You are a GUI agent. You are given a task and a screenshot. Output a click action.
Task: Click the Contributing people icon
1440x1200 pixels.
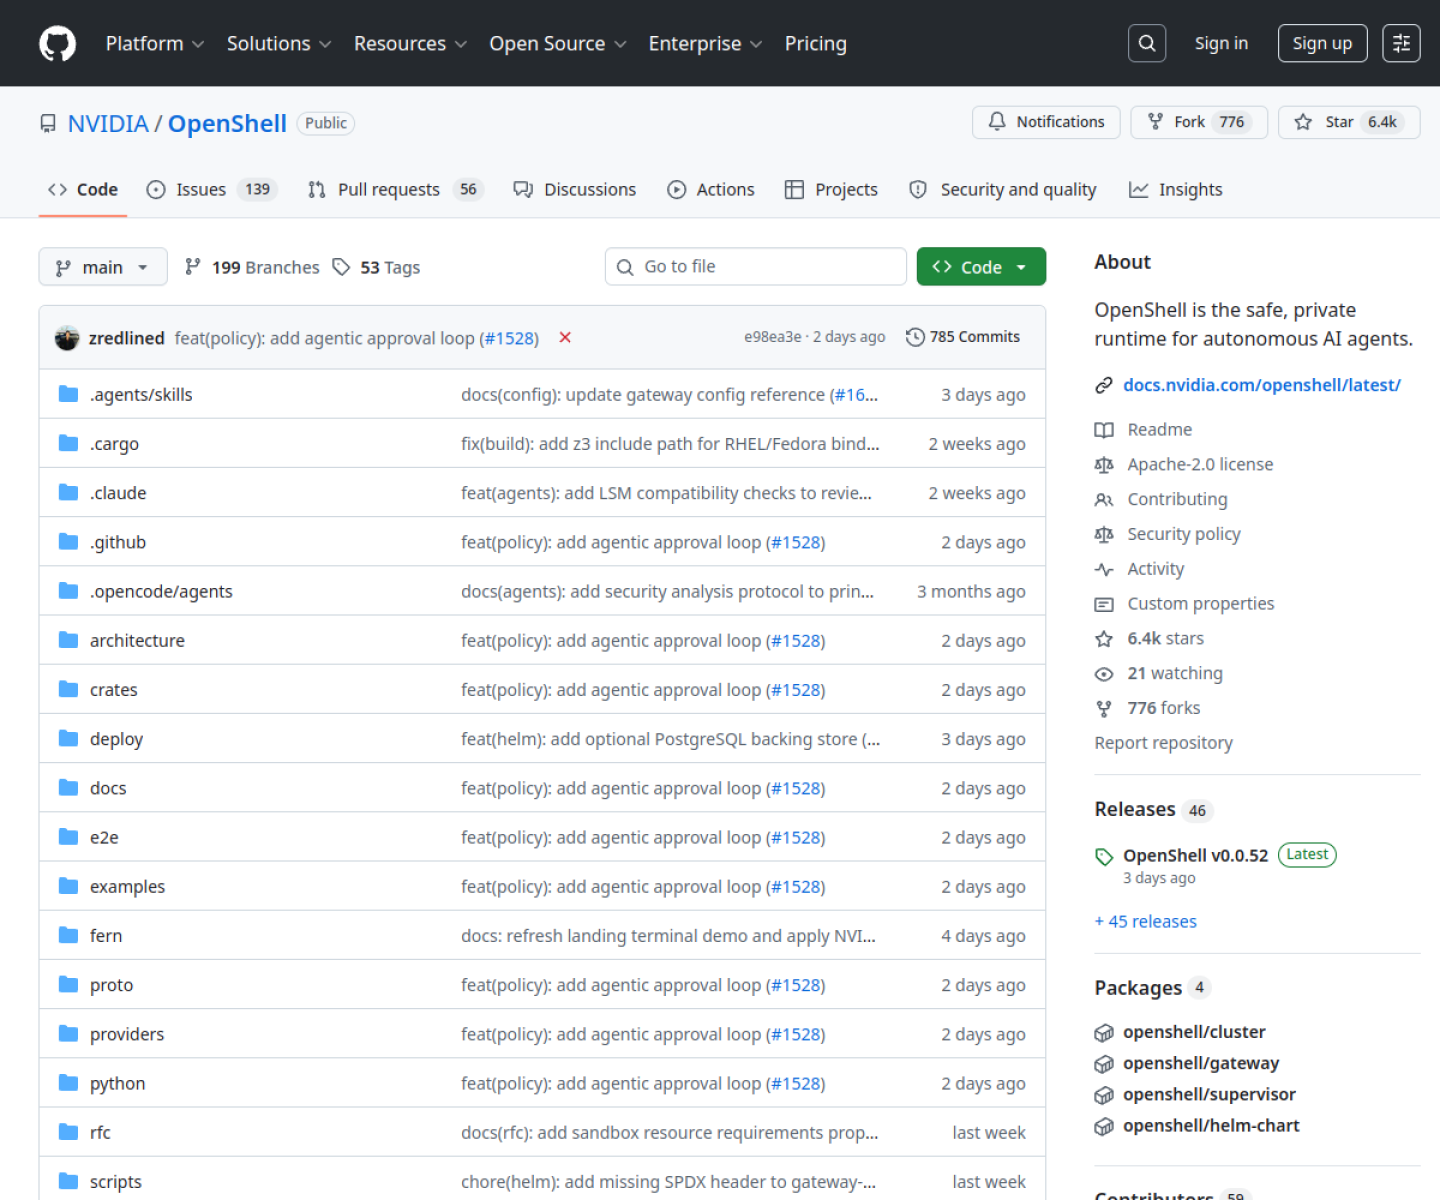click(1104, 500)
